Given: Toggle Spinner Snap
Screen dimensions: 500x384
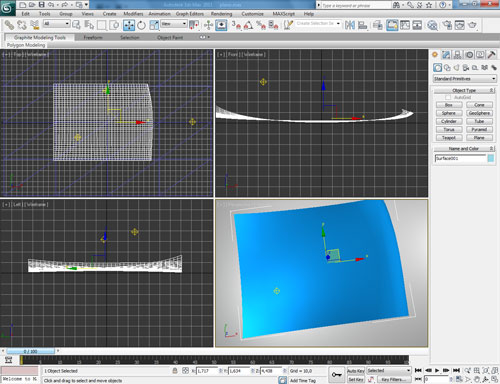Looking at the screenshot, I should pyautogui.click(x=273, y=25).
